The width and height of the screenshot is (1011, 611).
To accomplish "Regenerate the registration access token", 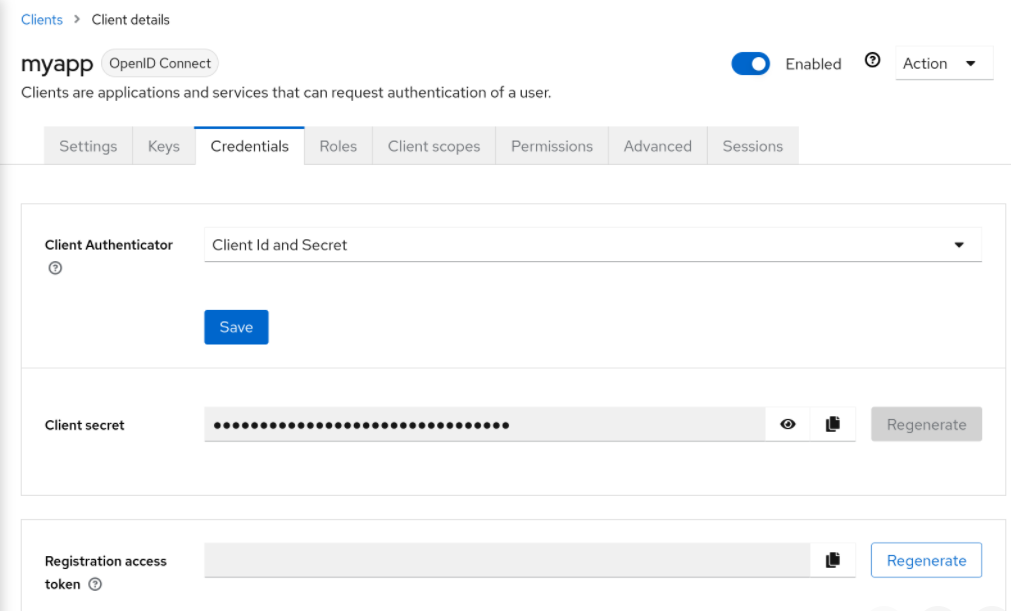I will point(925,559).
